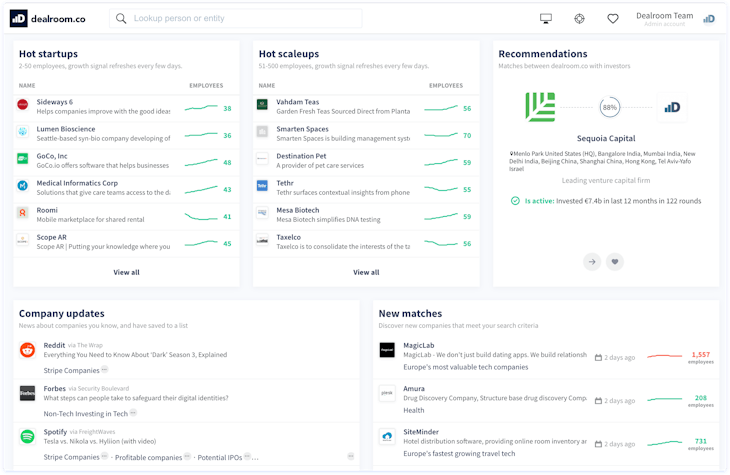
Task: Open Taxelco logo icon
Action: click(x=263, y=239)
